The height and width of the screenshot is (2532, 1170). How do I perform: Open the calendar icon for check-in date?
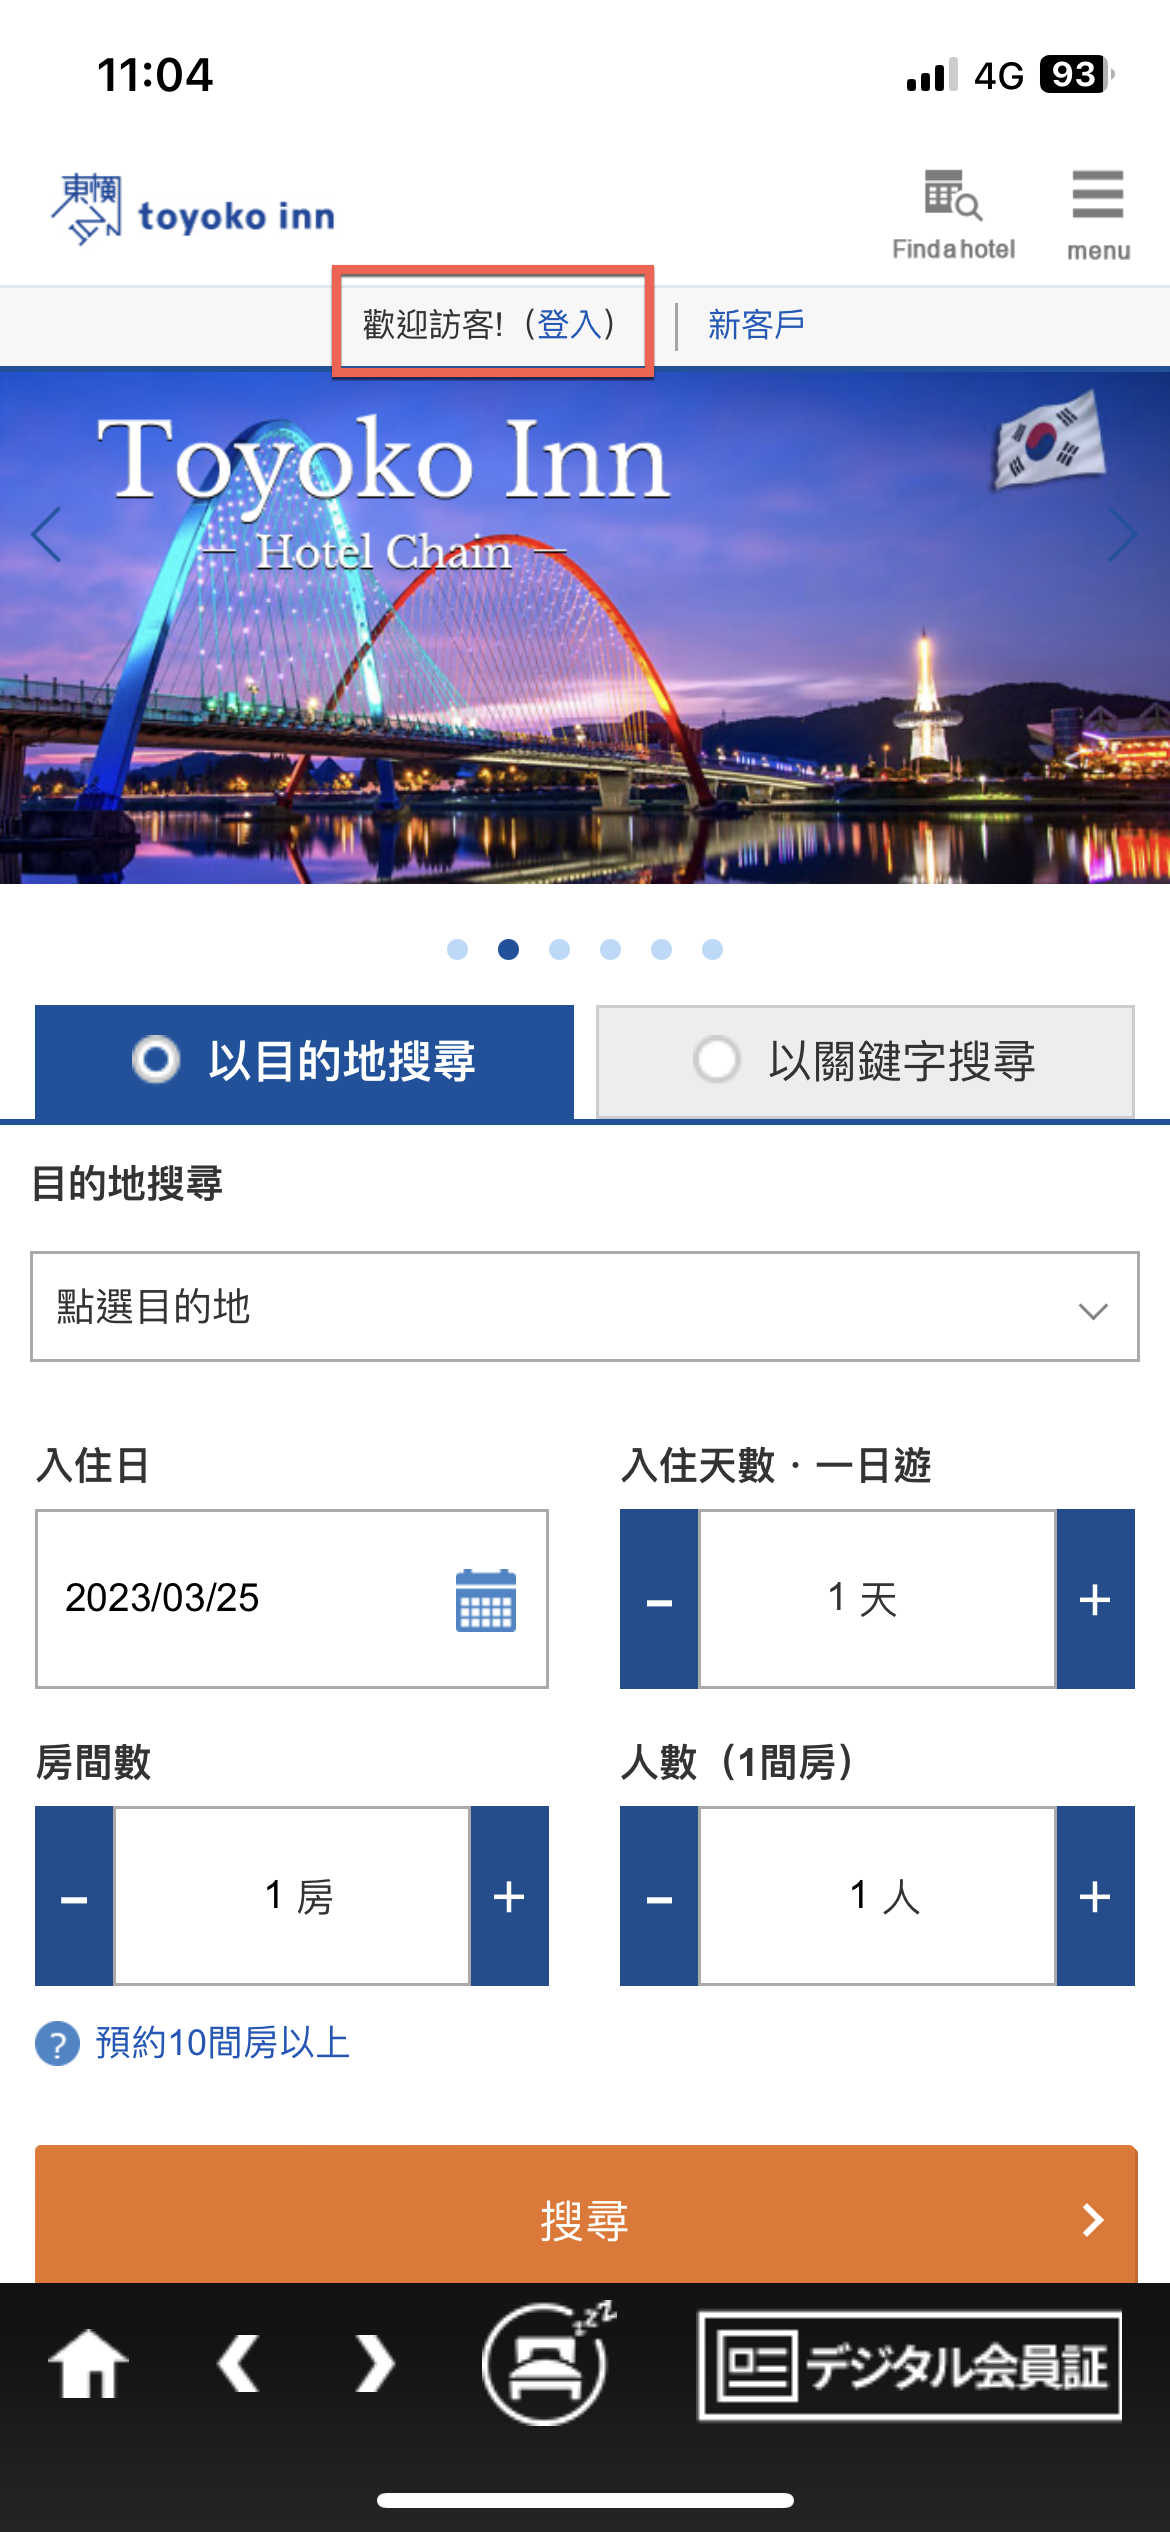click(486, 1600)
